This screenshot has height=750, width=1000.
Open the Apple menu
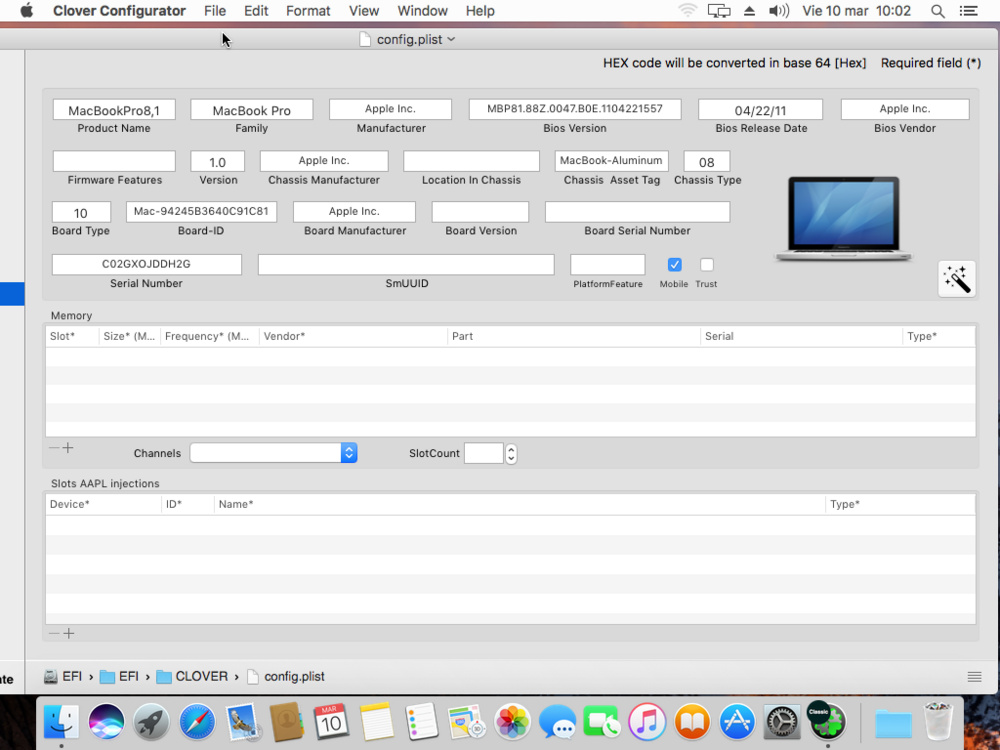click(x=27, y=11)
